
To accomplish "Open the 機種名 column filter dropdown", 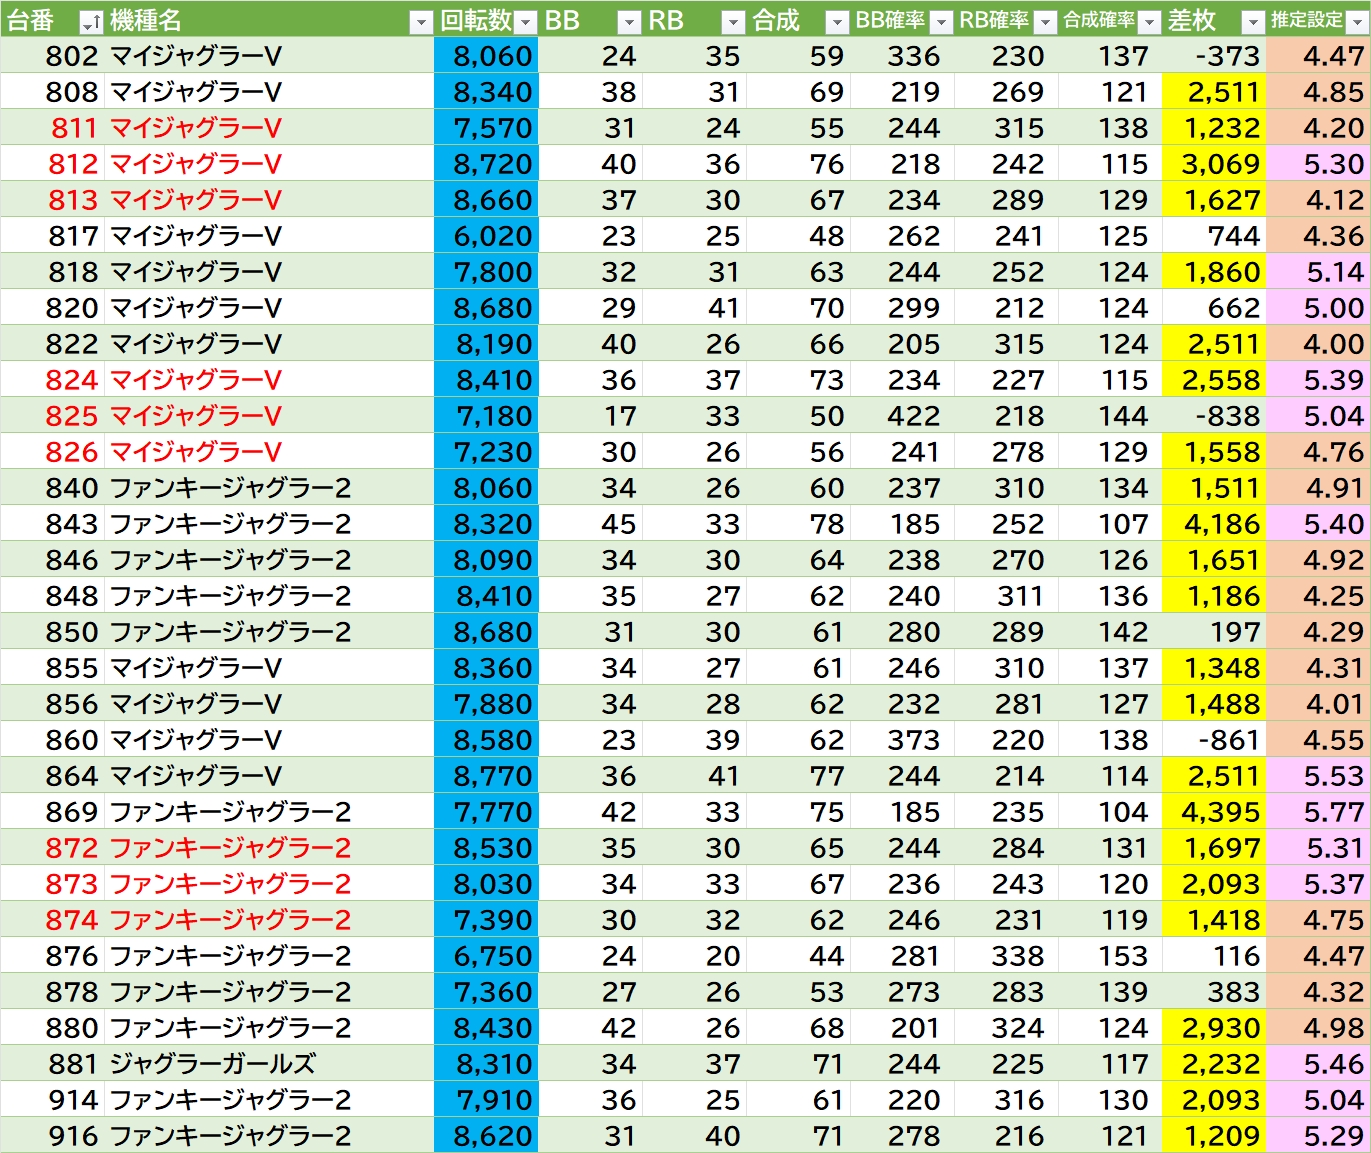I will [421, 22].
